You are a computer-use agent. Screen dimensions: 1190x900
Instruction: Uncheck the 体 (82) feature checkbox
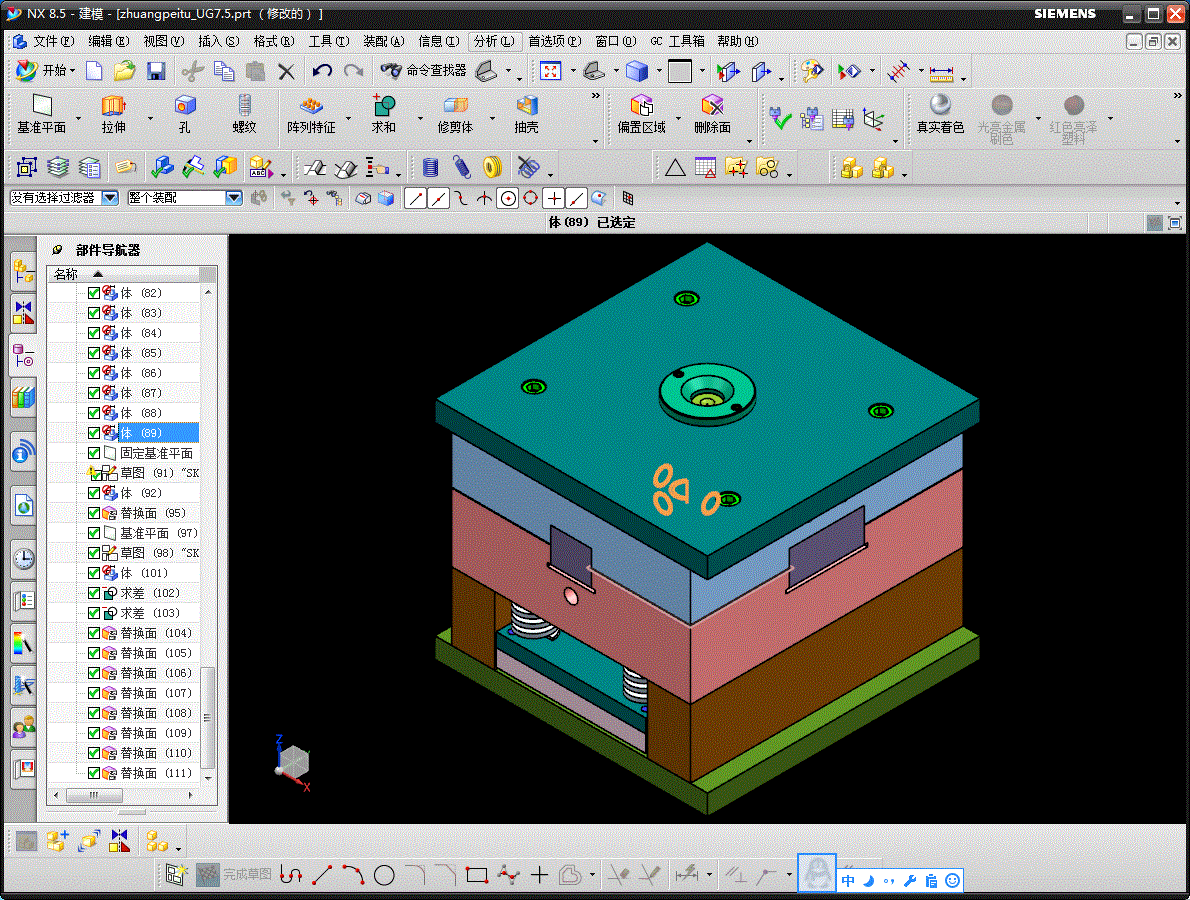(94, 293)
